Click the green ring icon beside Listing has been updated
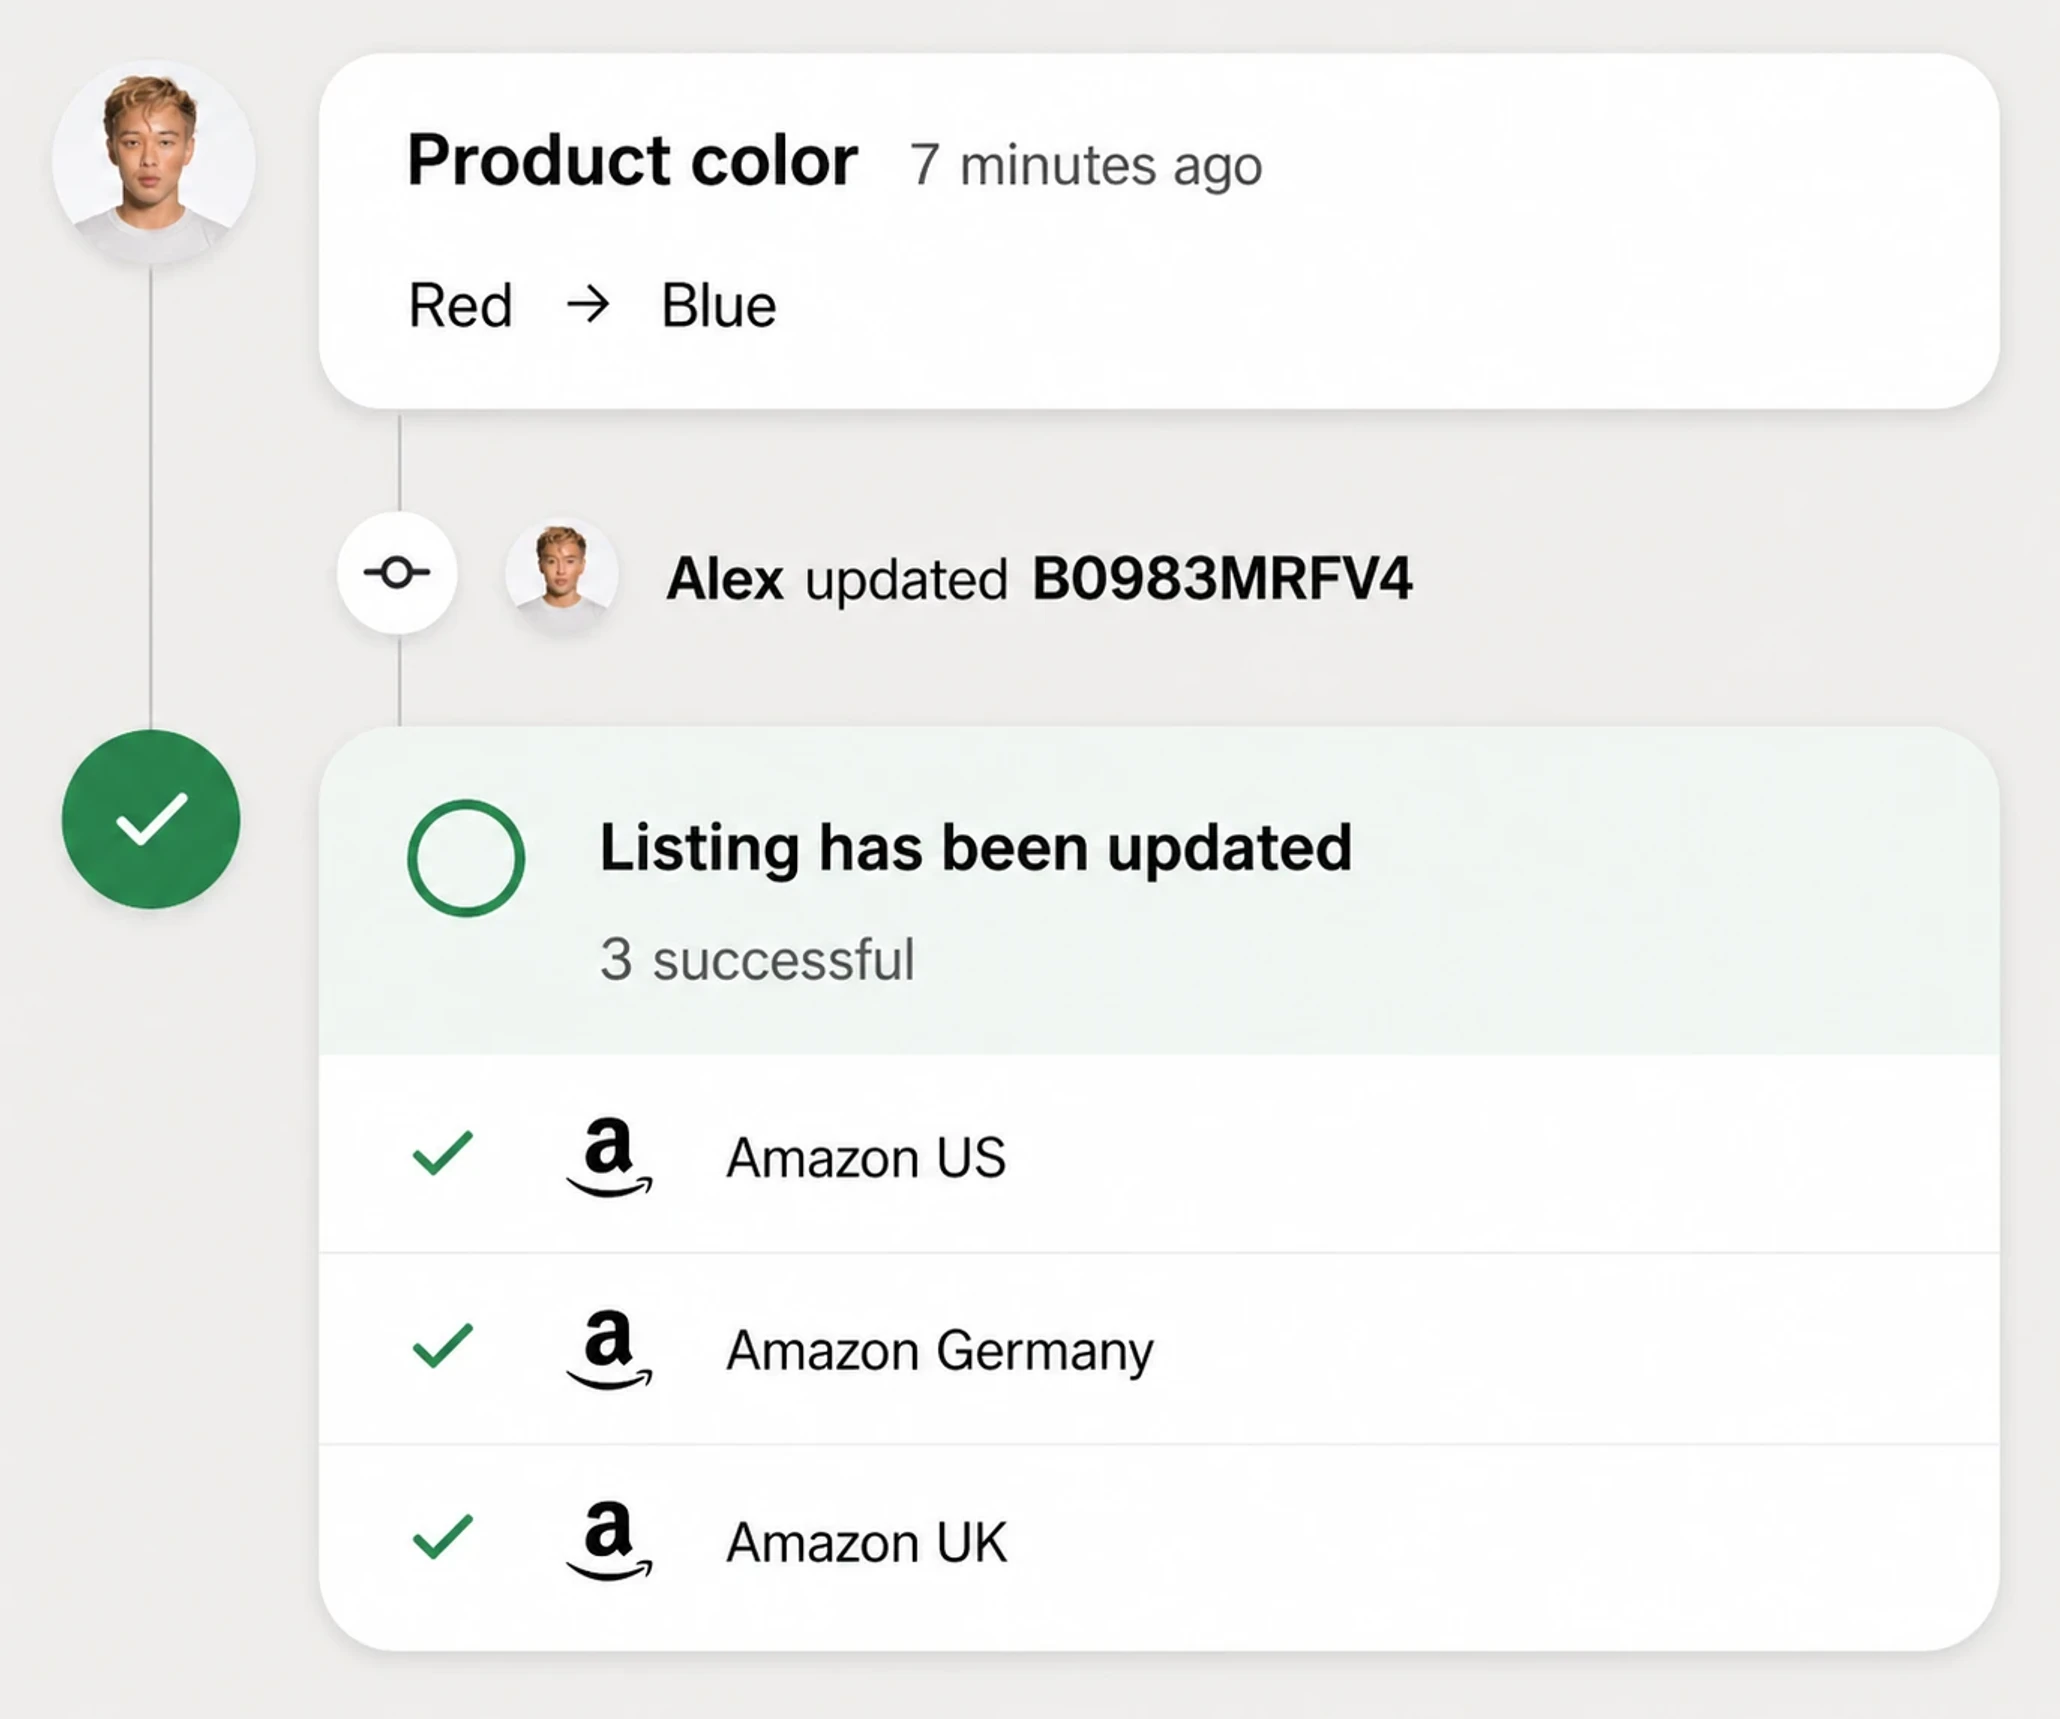This screenshot has width=2060, height=1719. [466, 858]
